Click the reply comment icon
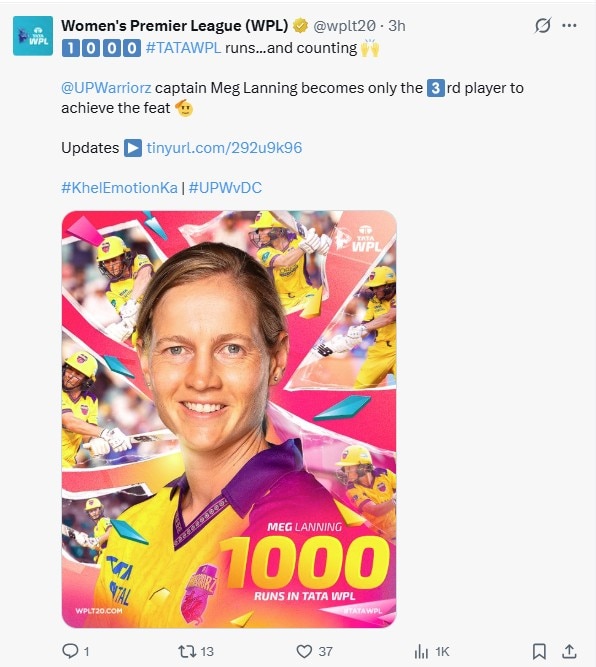The height and width of the screenshot is (667, 596). [x=70, y=651]
